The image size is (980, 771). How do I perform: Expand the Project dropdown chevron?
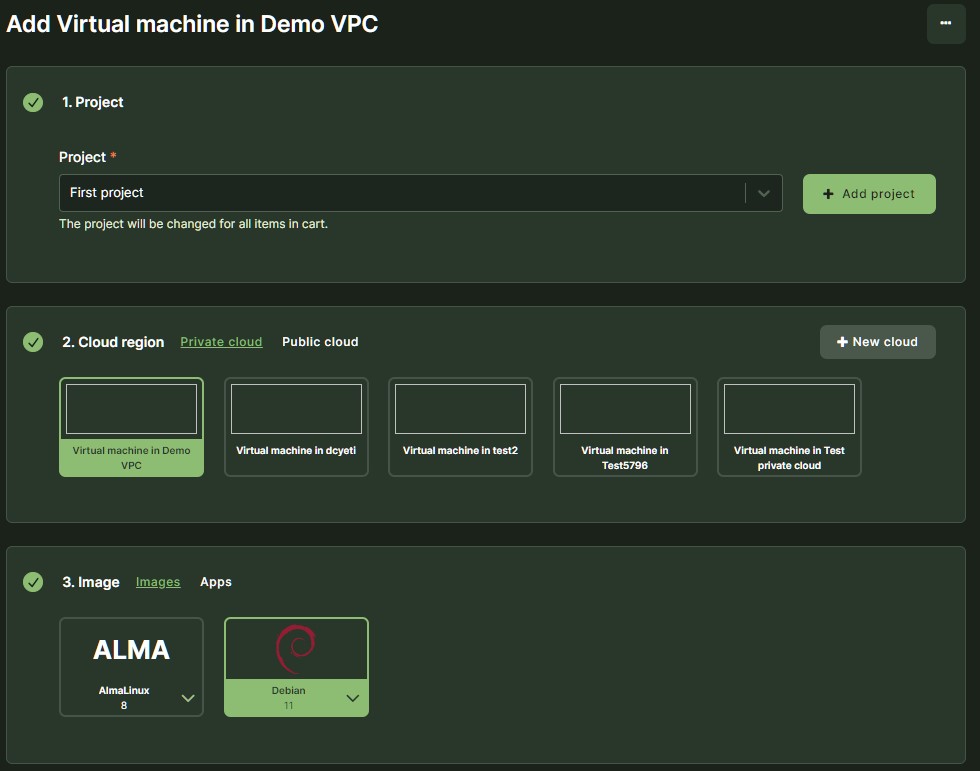763,193
